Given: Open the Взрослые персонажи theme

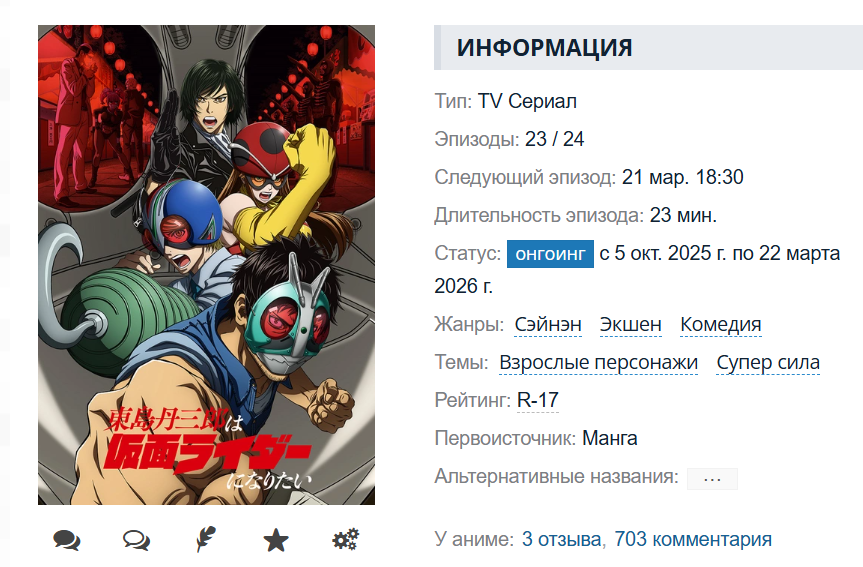Looking at the screenshot, I should [598, 363].
